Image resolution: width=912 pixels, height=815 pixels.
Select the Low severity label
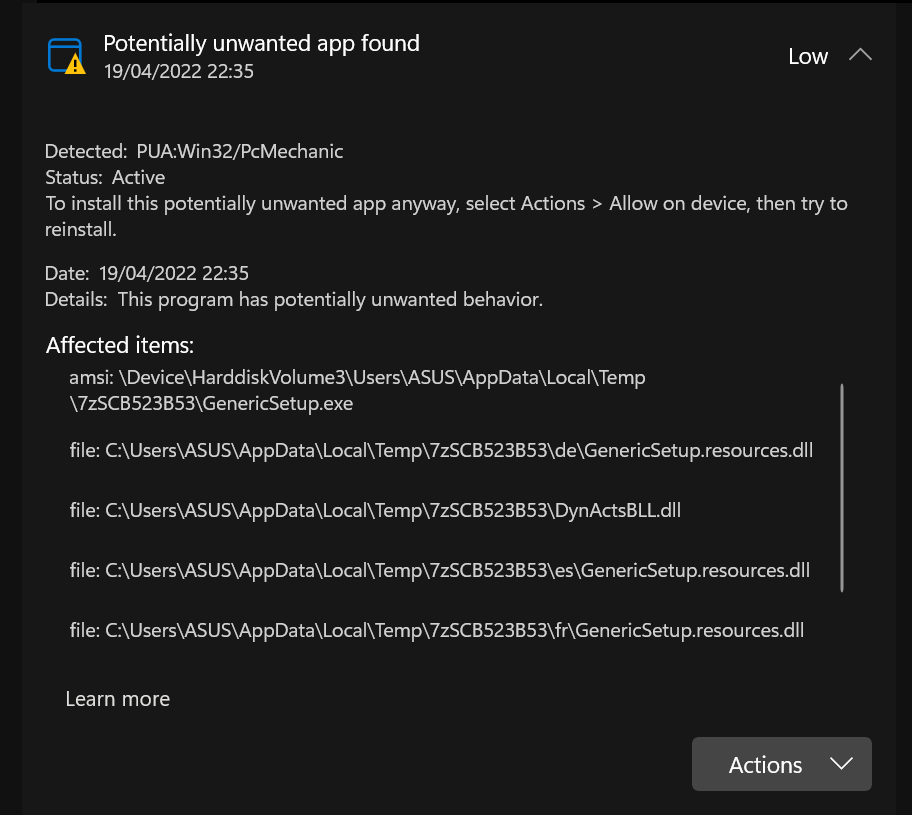(808, 56)
